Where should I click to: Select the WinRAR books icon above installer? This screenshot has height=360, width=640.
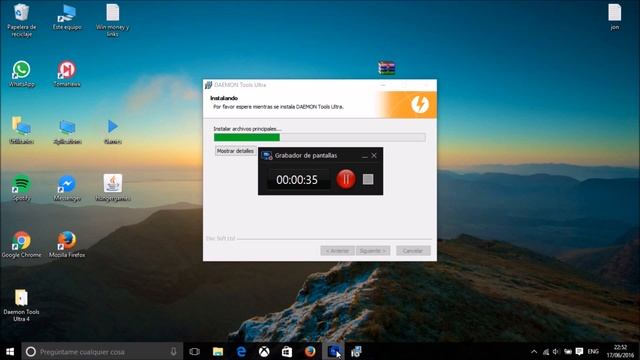[387, 68]
